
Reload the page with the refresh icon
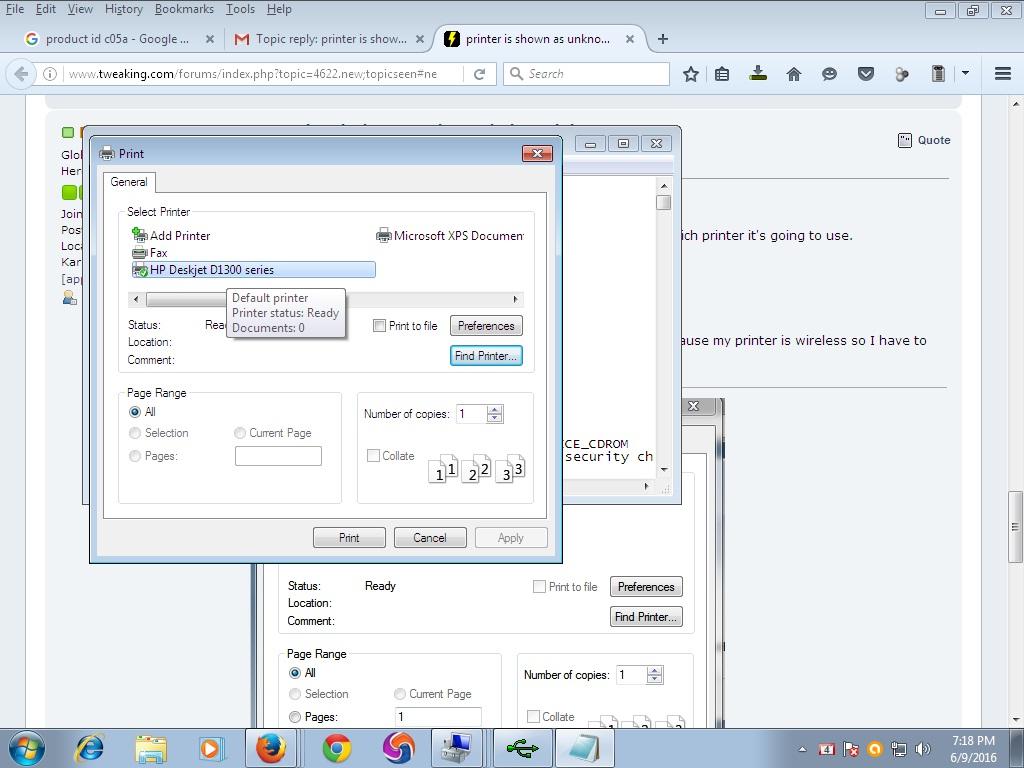pyautogui.click(x=479, y=74)
